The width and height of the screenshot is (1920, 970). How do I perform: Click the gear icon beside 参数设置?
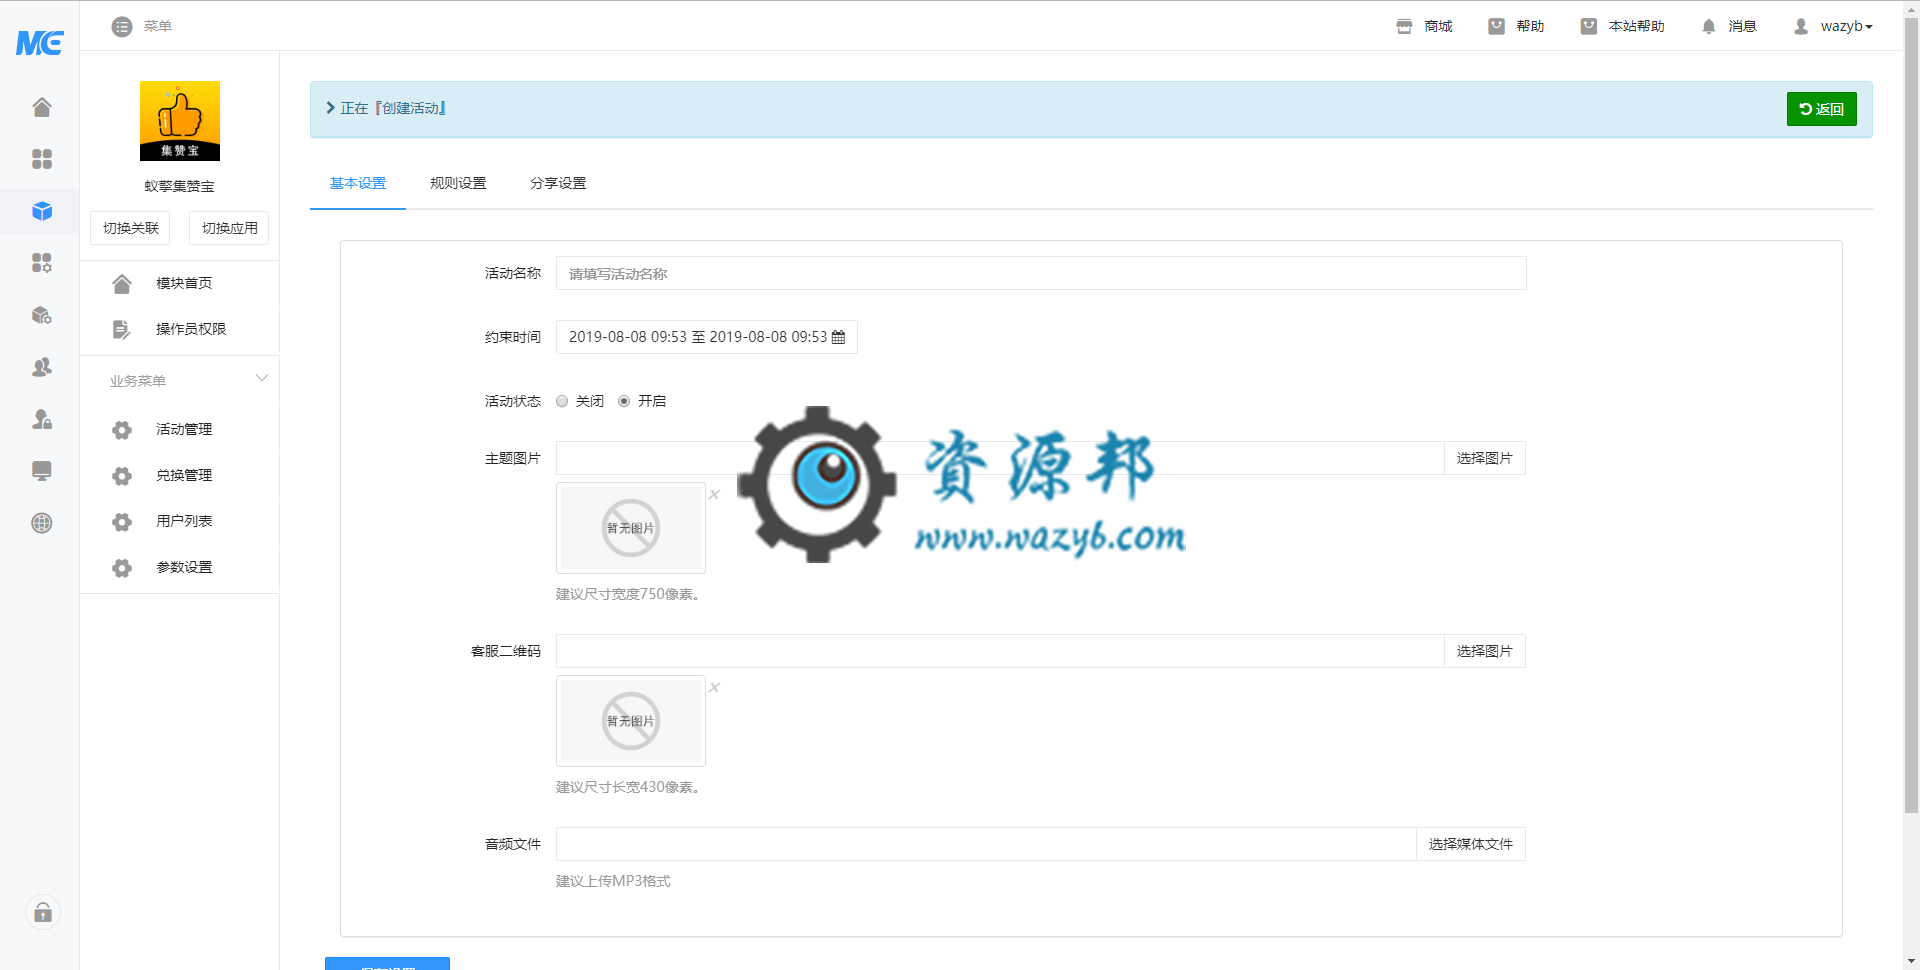coord(122,568)
